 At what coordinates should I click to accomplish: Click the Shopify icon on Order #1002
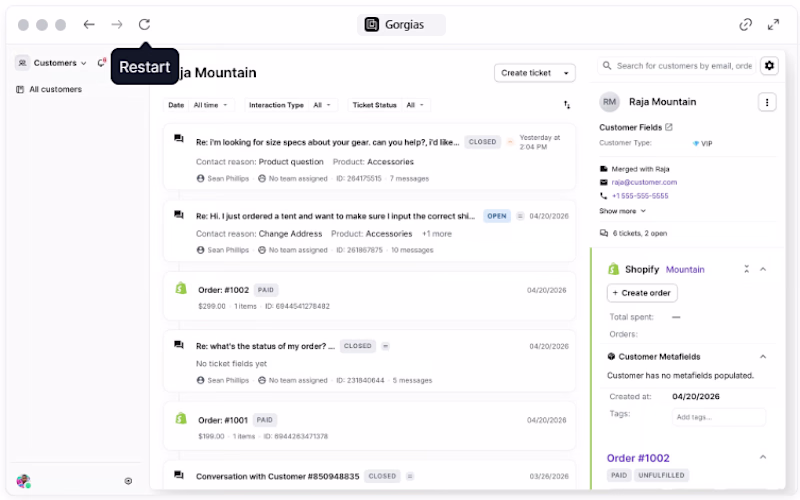pos(181,288)
